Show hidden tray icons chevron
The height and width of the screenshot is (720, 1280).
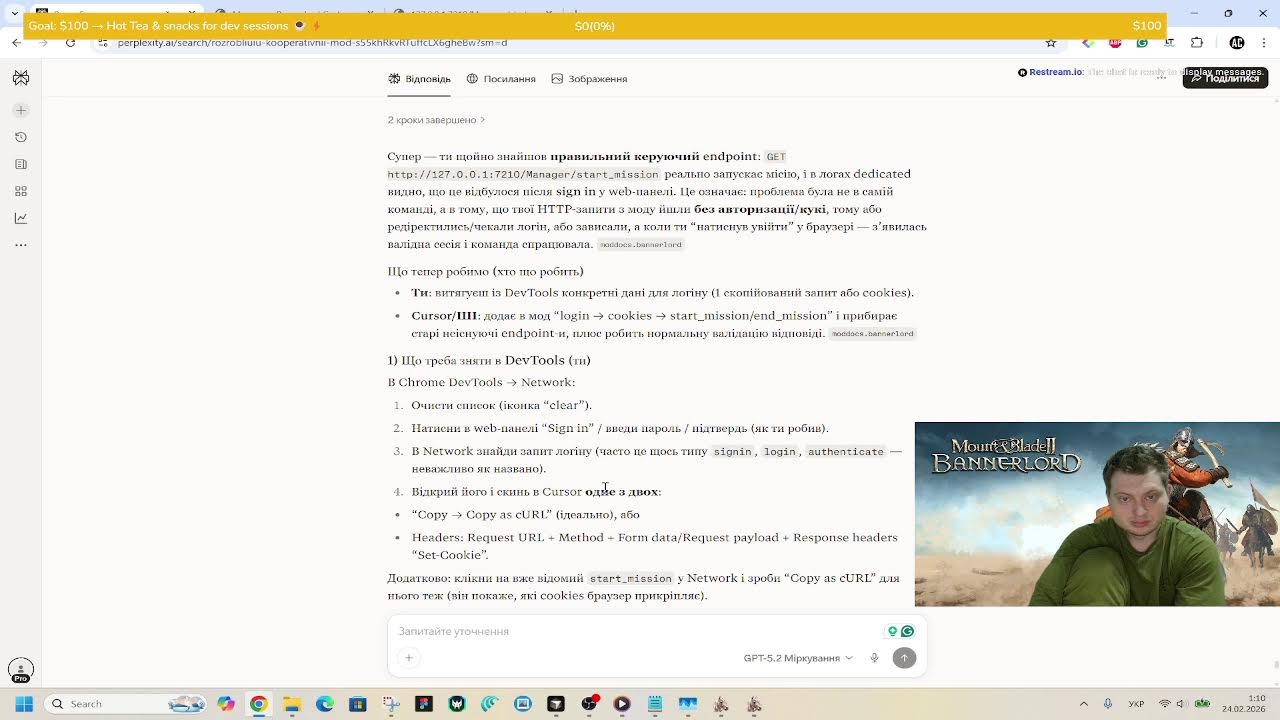pos(1084,704)
